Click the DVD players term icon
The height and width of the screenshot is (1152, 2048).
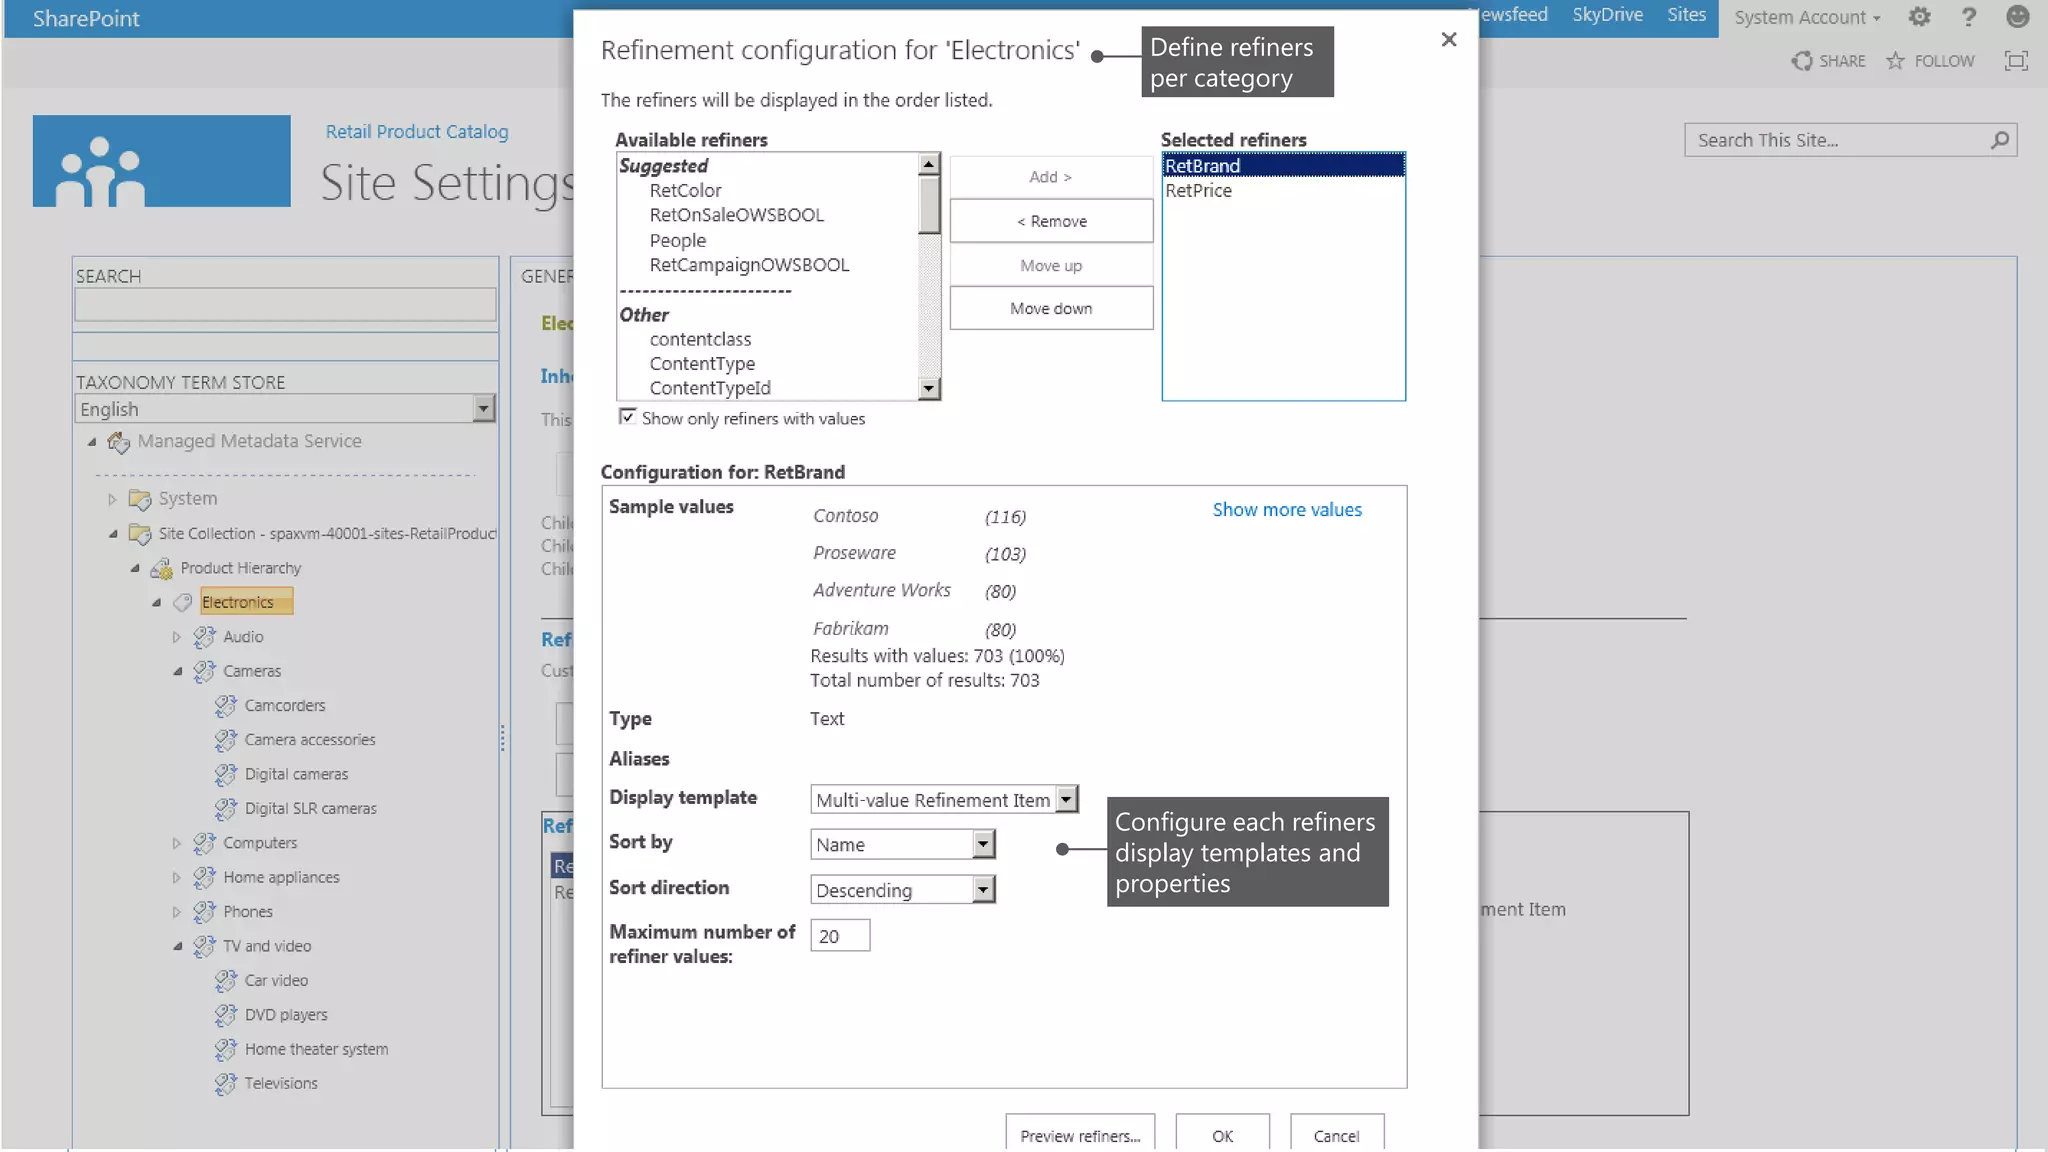[x=225, y=1015]
